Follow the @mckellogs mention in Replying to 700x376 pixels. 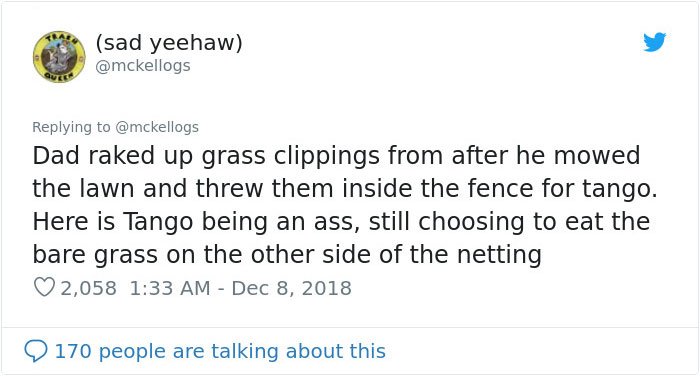click(x=157, y=127)
